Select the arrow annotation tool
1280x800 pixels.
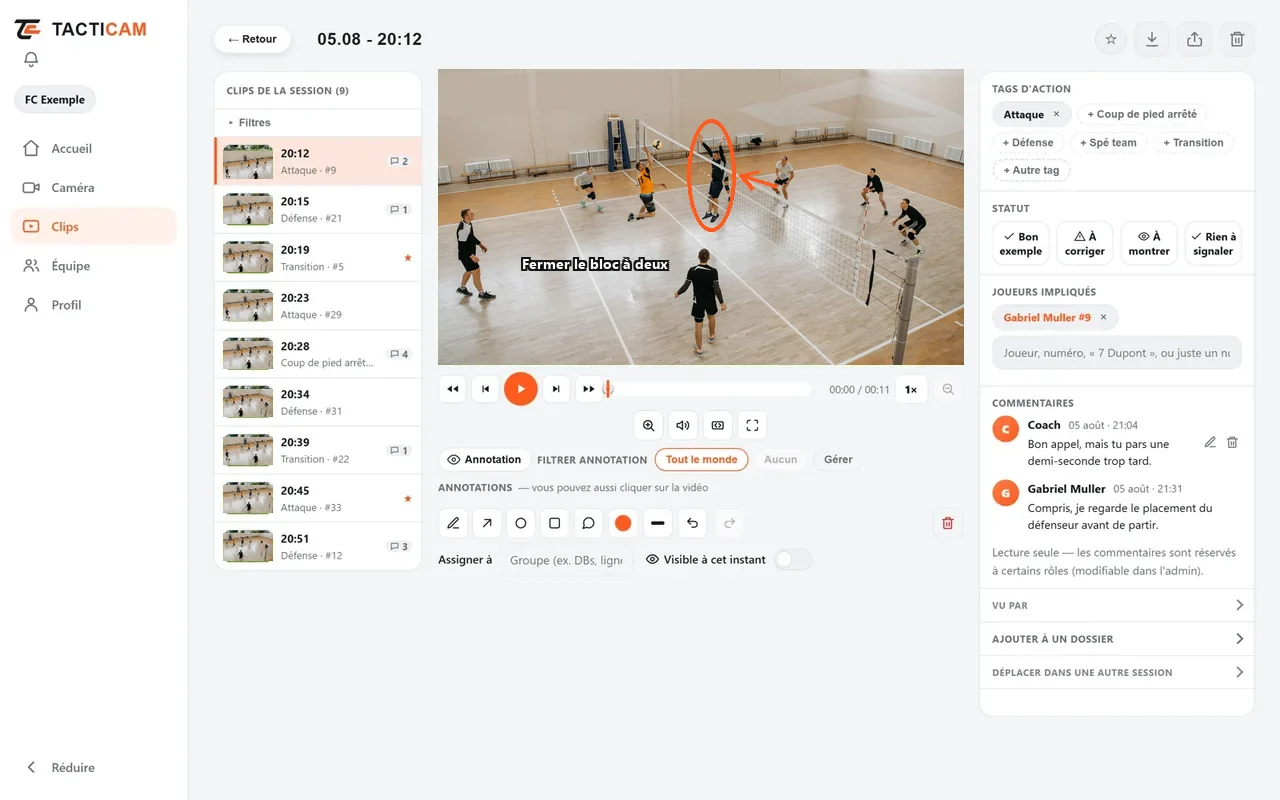coord(487,523)
